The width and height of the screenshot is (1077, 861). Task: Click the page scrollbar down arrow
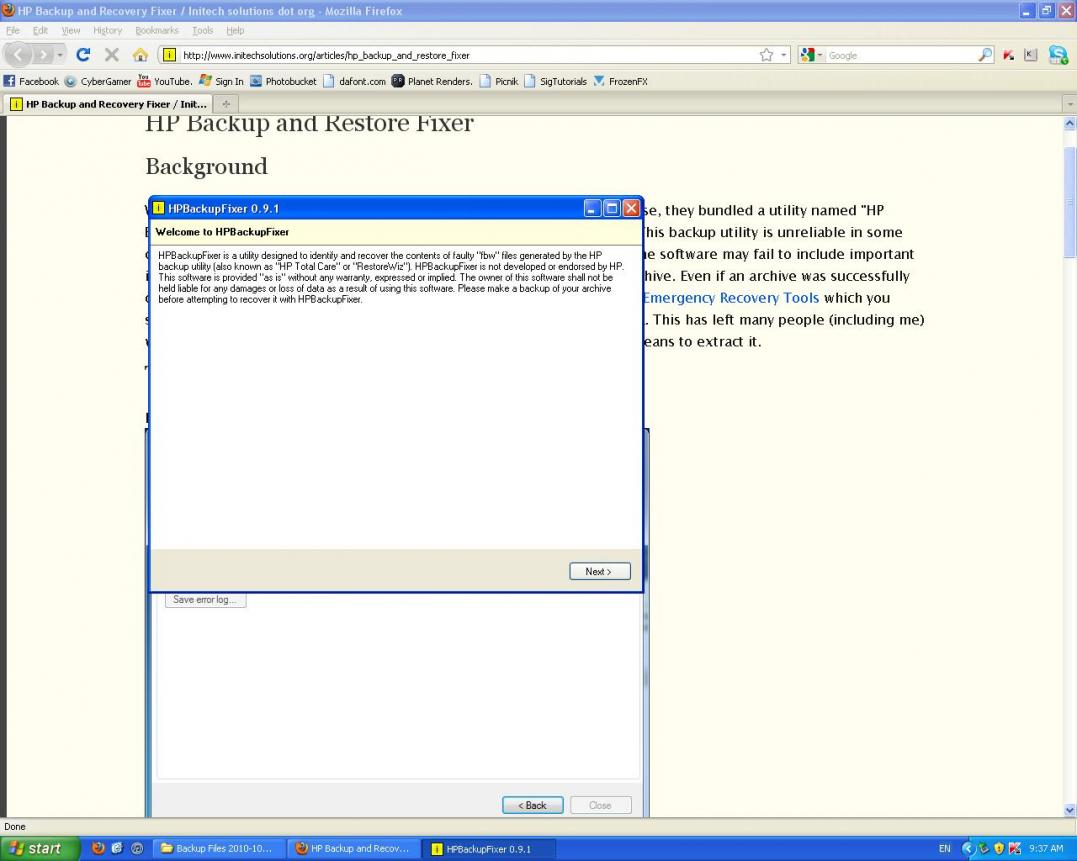coord(1069,810)
